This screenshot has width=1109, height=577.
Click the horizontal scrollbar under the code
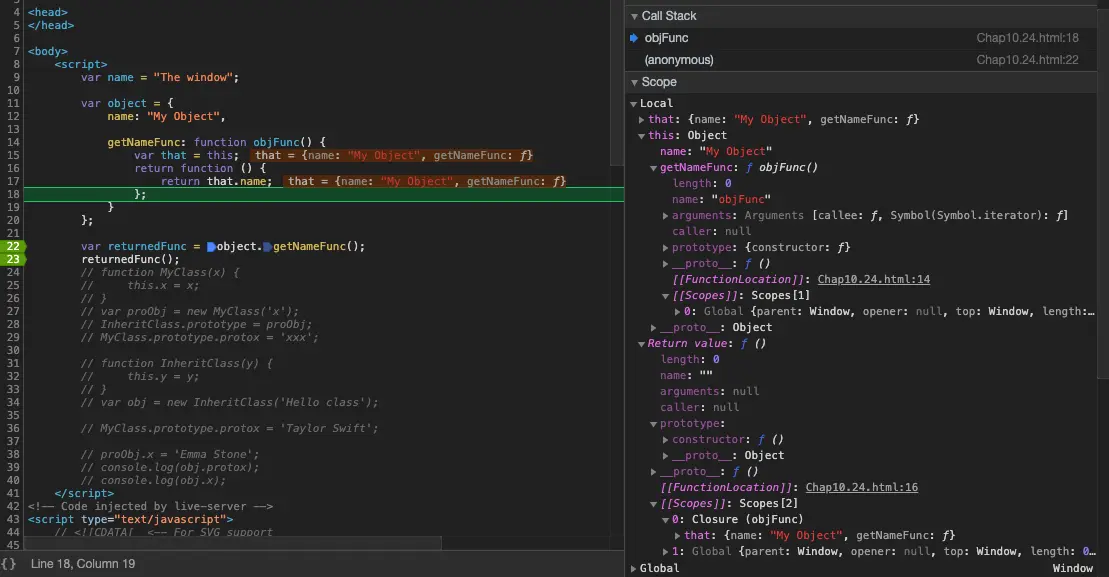pos(233,543)
